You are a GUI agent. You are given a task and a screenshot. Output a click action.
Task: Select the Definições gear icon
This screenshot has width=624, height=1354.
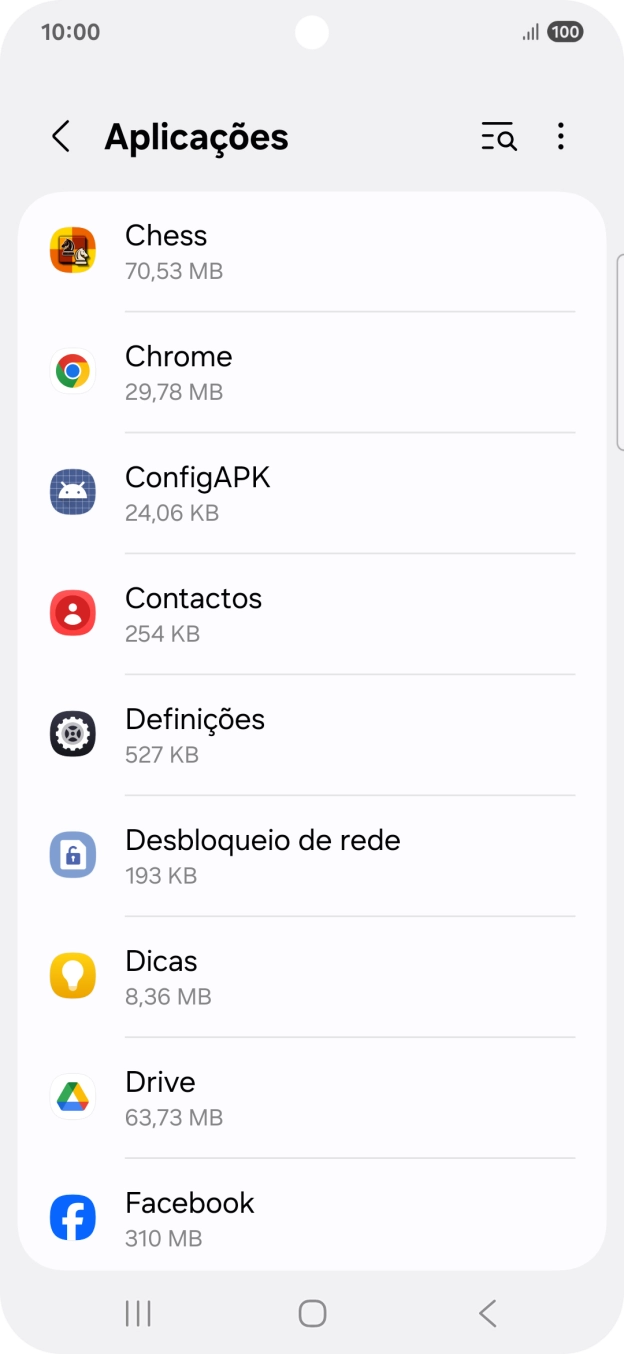point(72,734)
